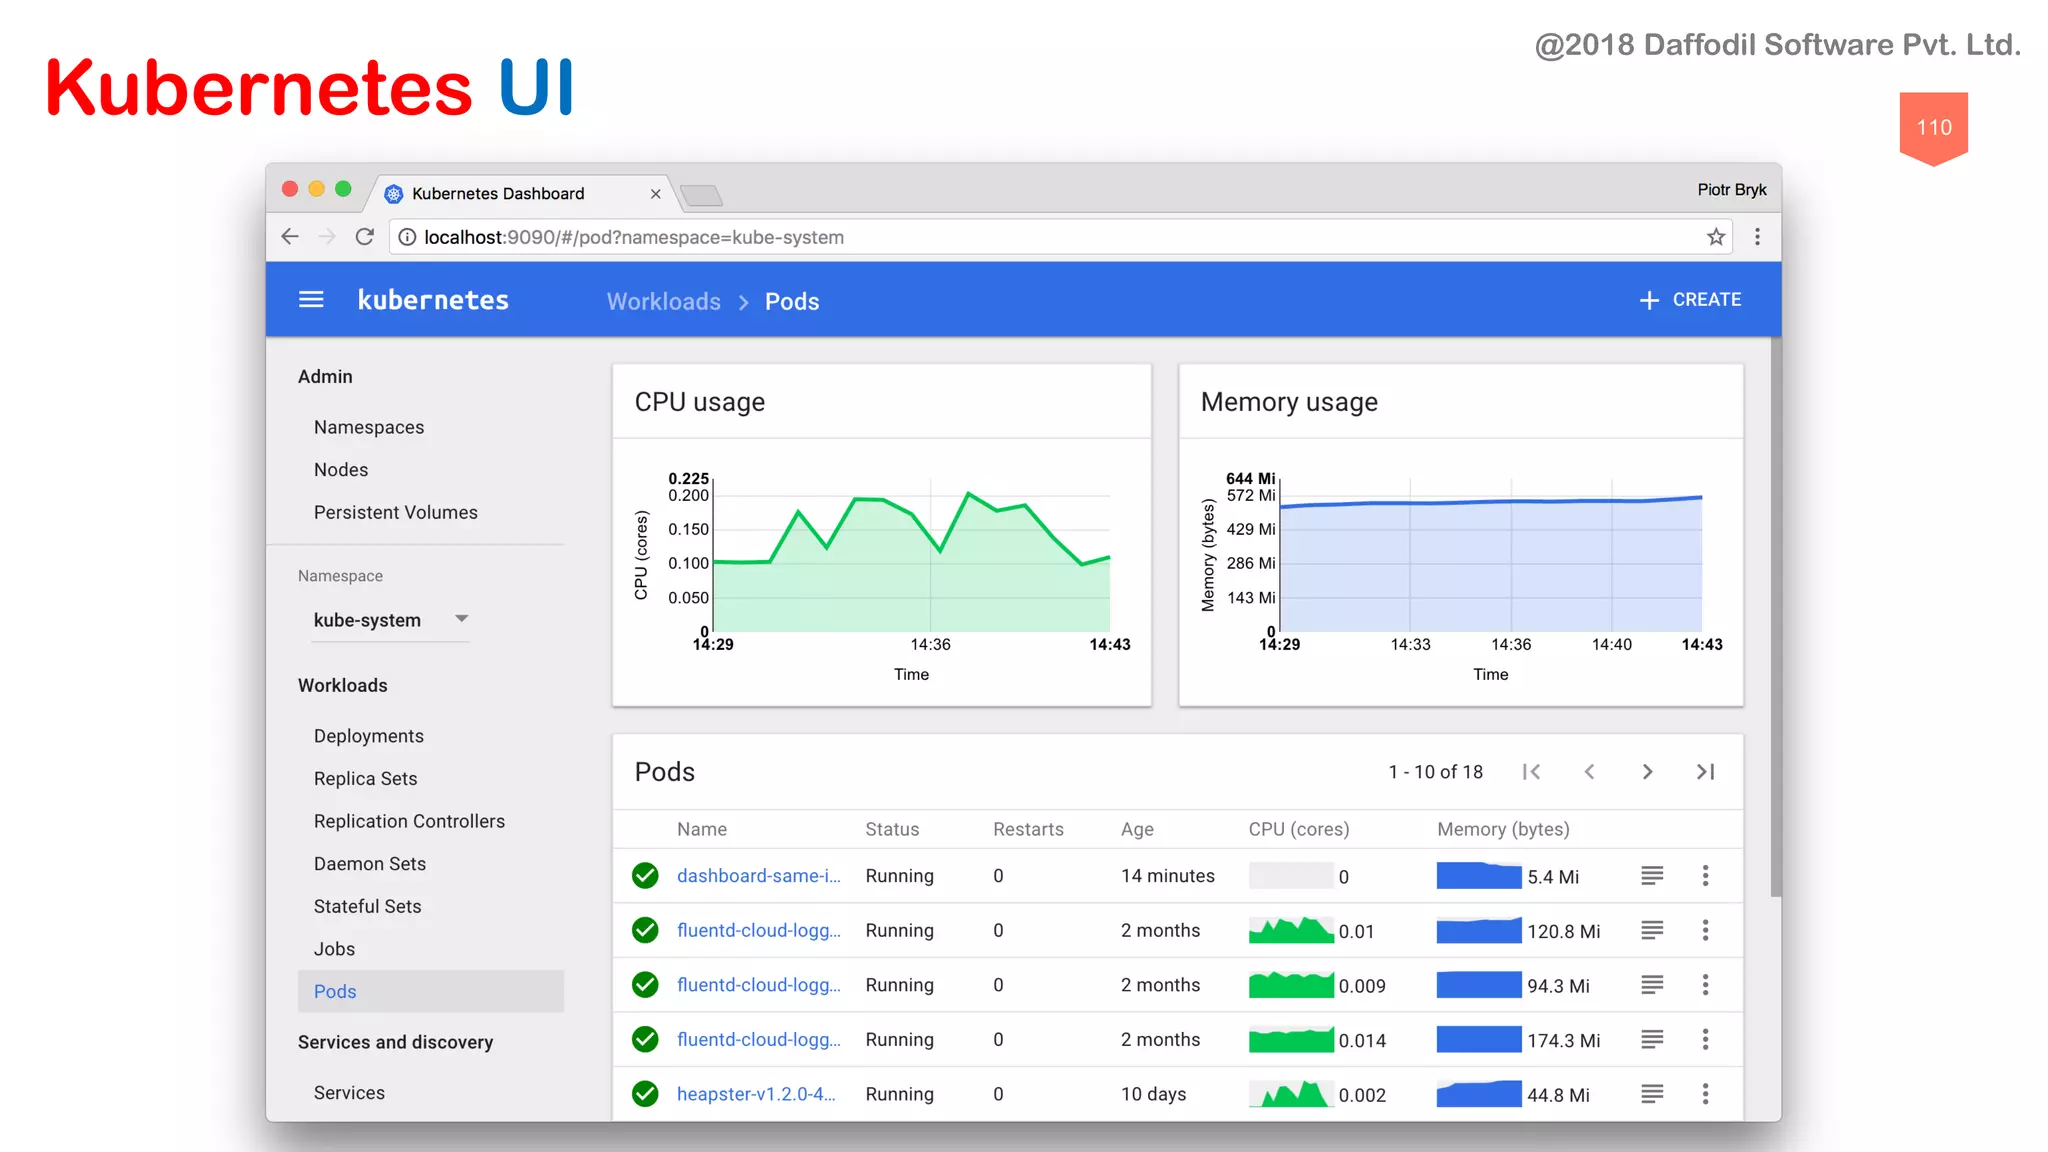Go to next page of Pods list
Image resolution: width=2048 pixels, height=1152 pixels.
(1647, 772)
